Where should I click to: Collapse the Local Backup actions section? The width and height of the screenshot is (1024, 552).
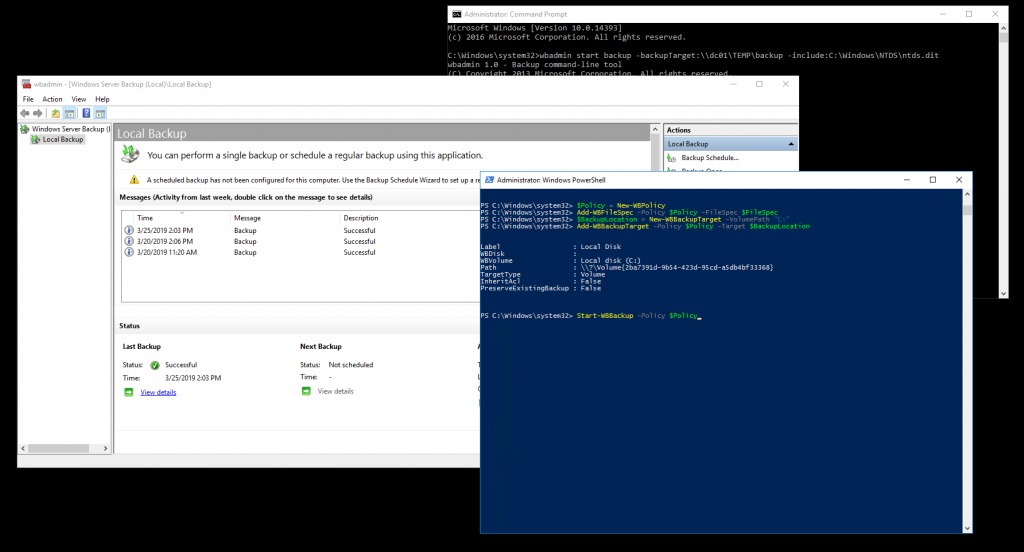click(x=792, y=144)
